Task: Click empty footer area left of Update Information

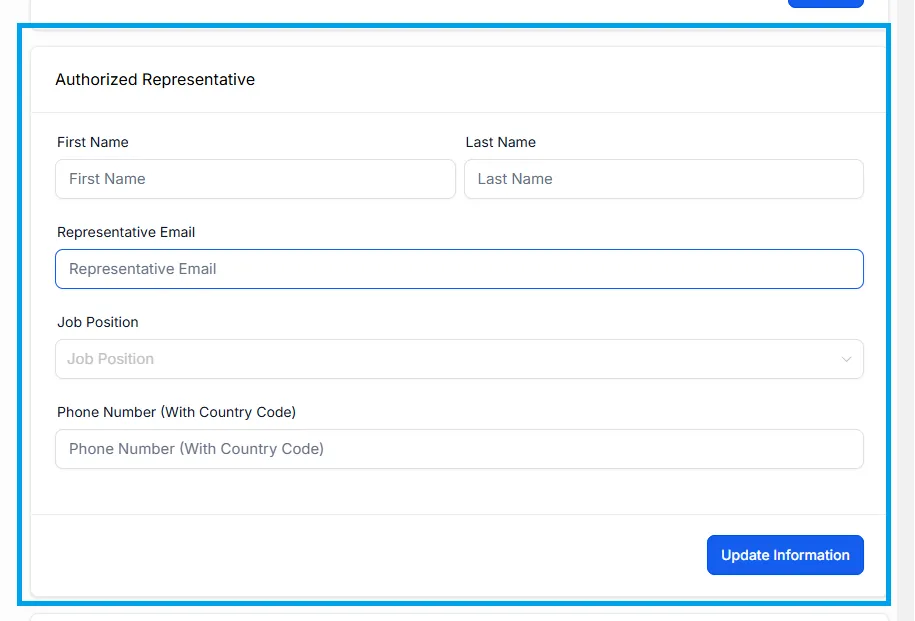Action: click(x=368, y=555)
